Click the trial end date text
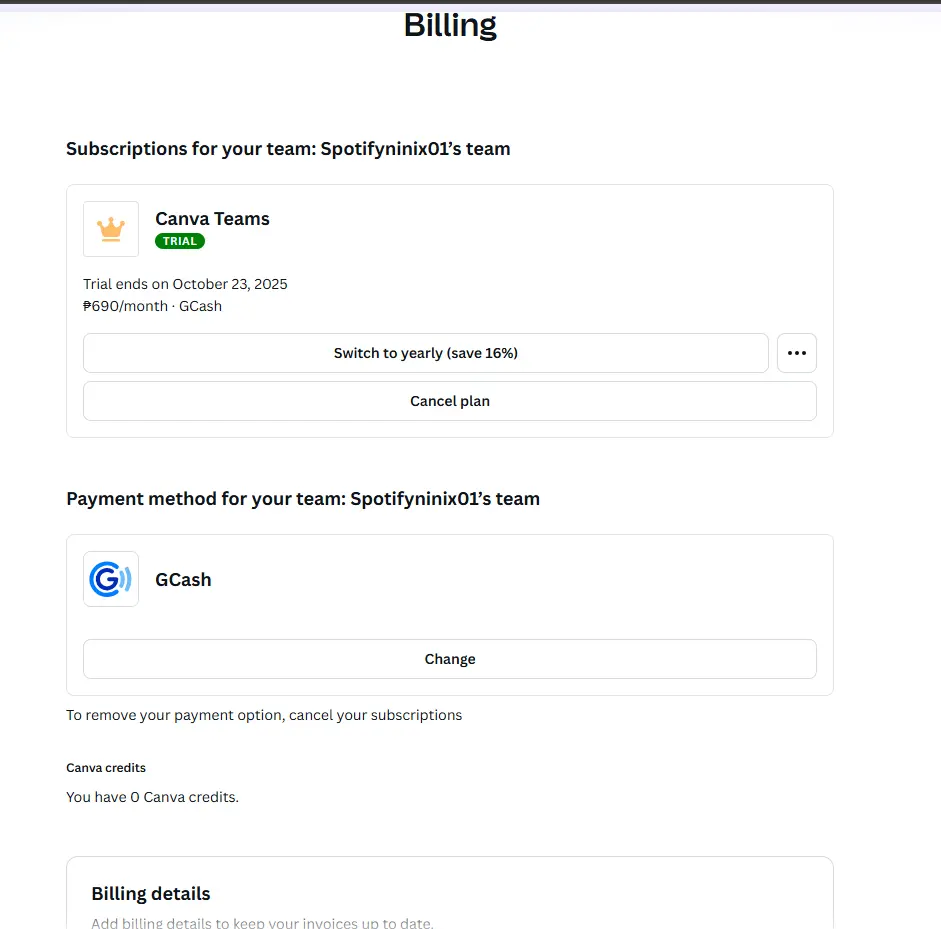 tap(185, 284)
